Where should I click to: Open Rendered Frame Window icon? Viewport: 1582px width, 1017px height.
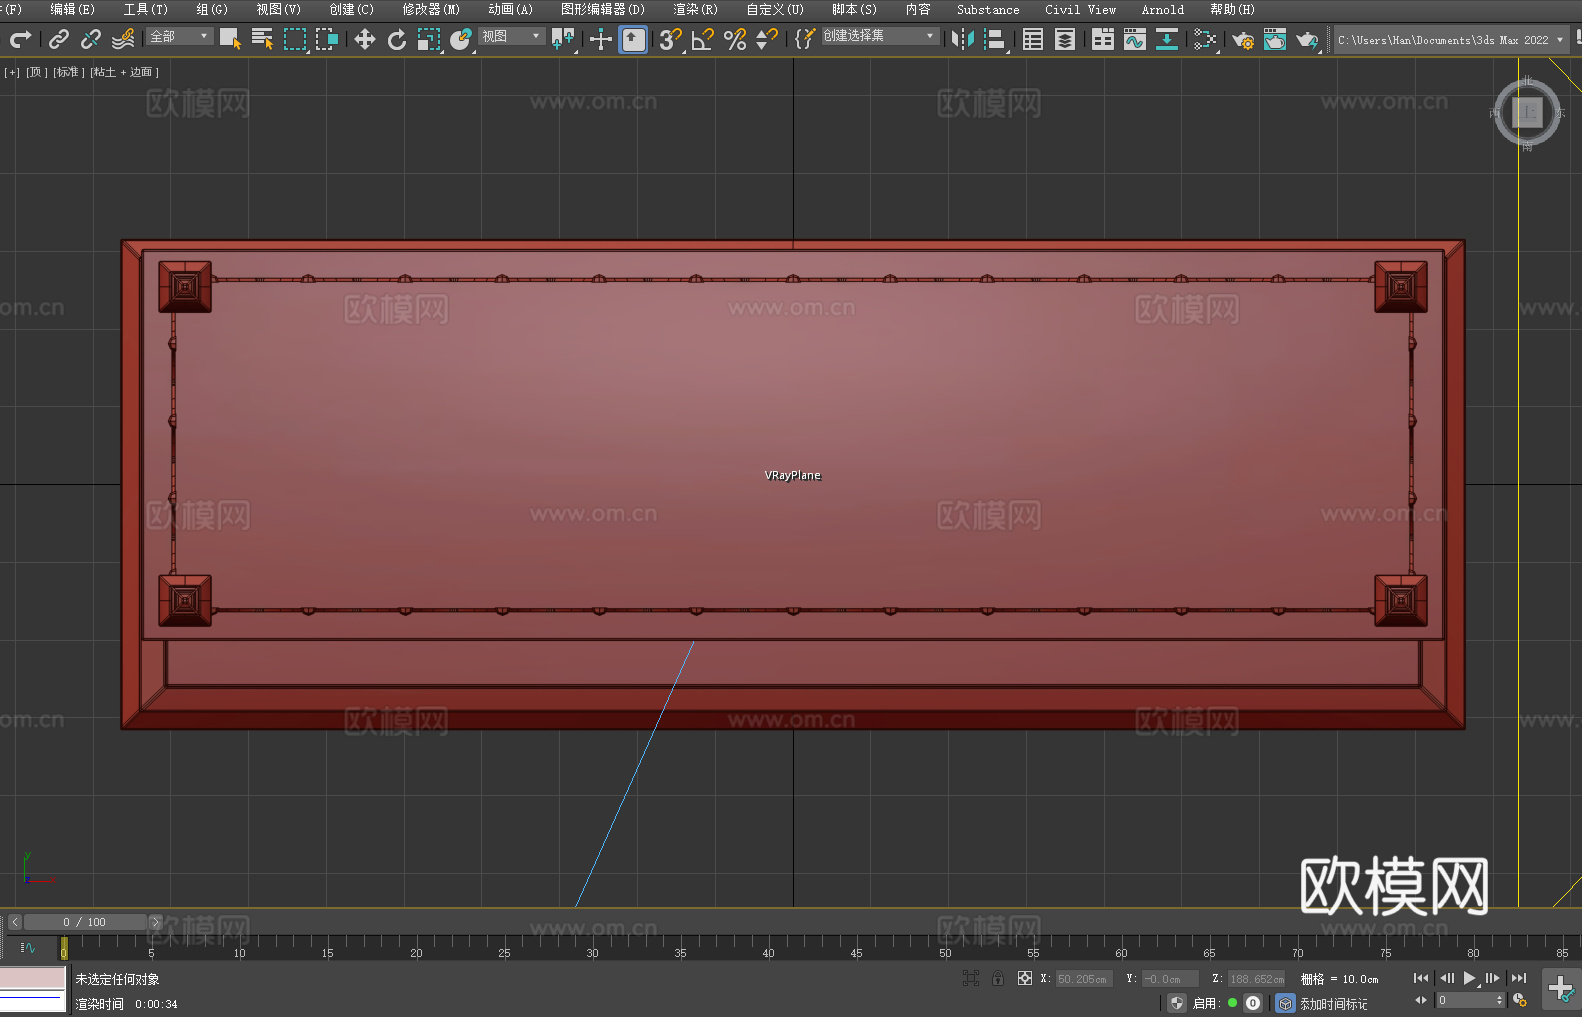(x=1275, y=39)
